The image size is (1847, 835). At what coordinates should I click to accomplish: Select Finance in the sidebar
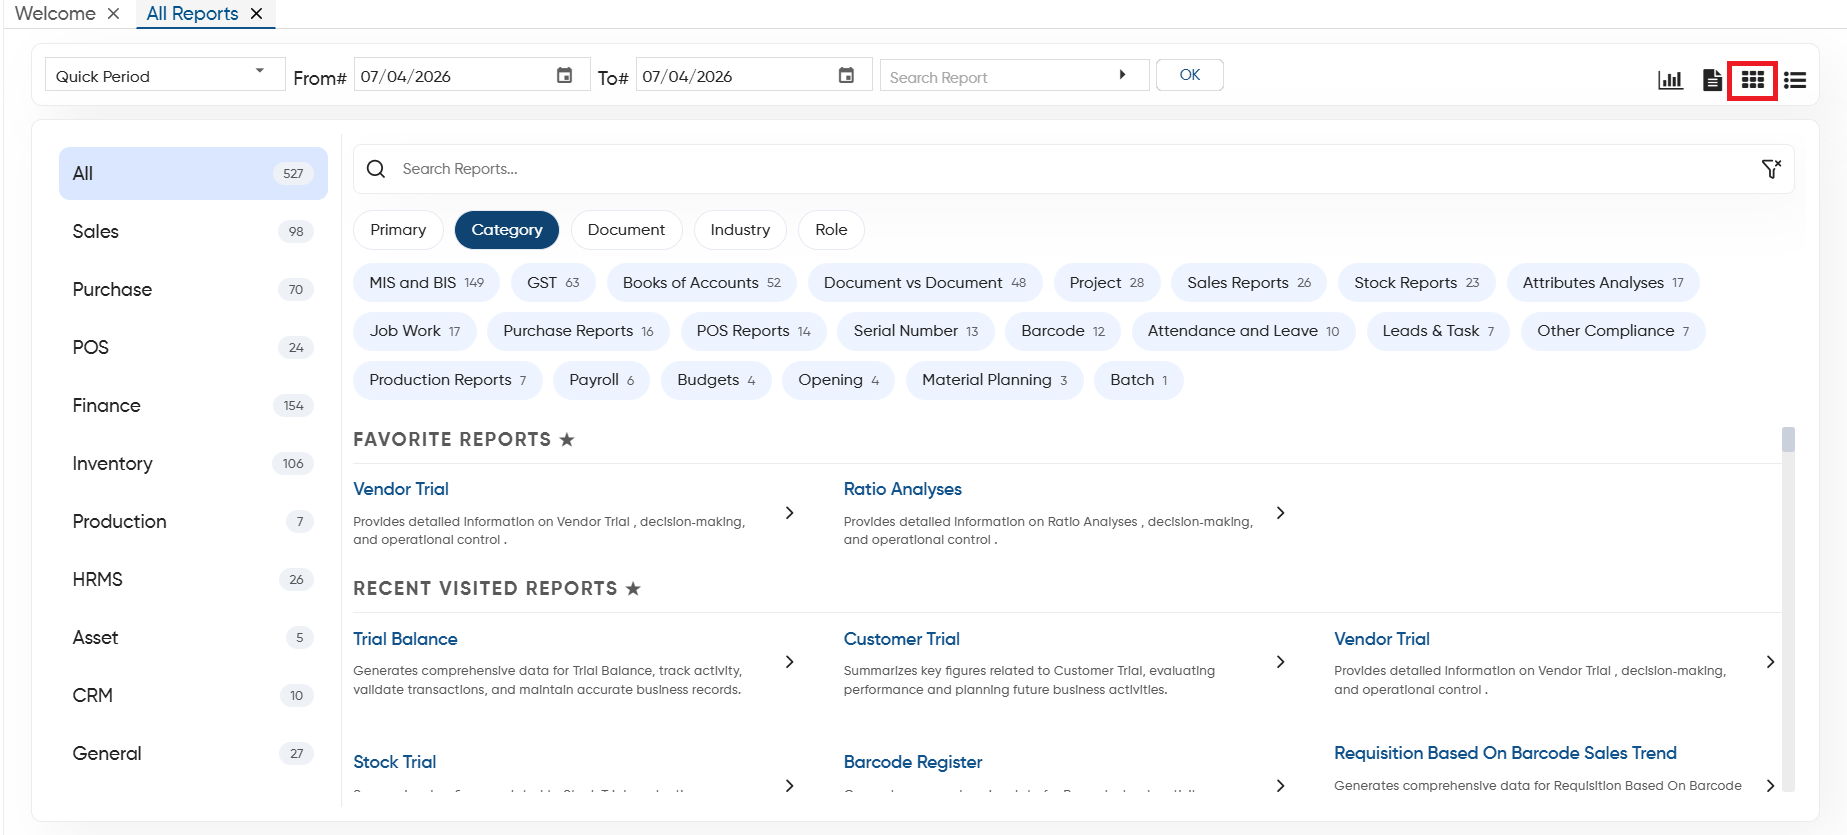coord(193,406)
